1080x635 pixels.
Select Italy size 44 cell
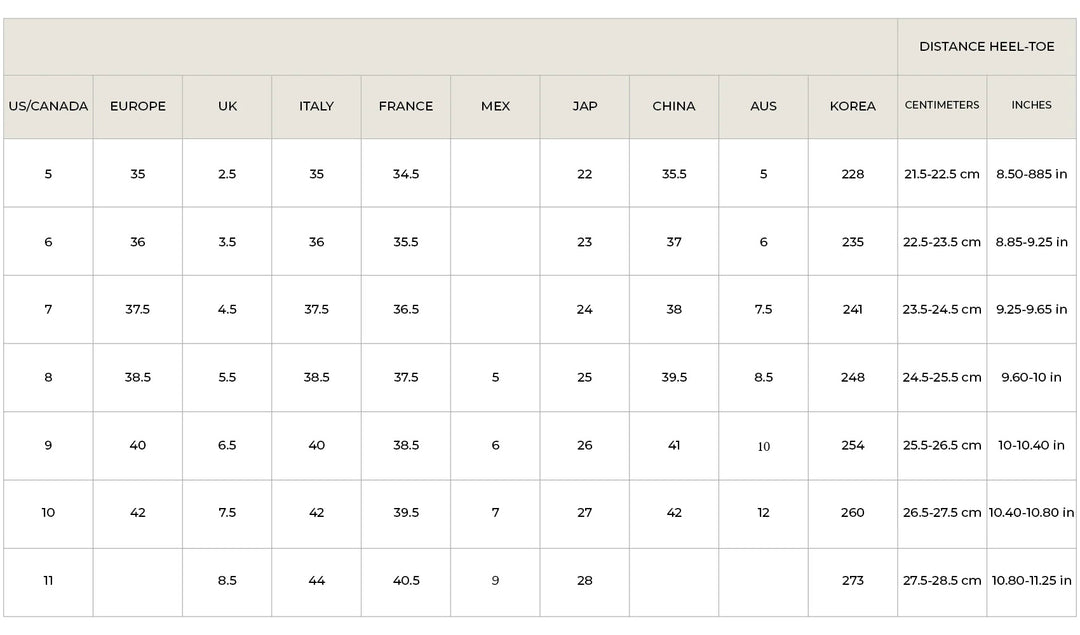click(x=316, y=581)
